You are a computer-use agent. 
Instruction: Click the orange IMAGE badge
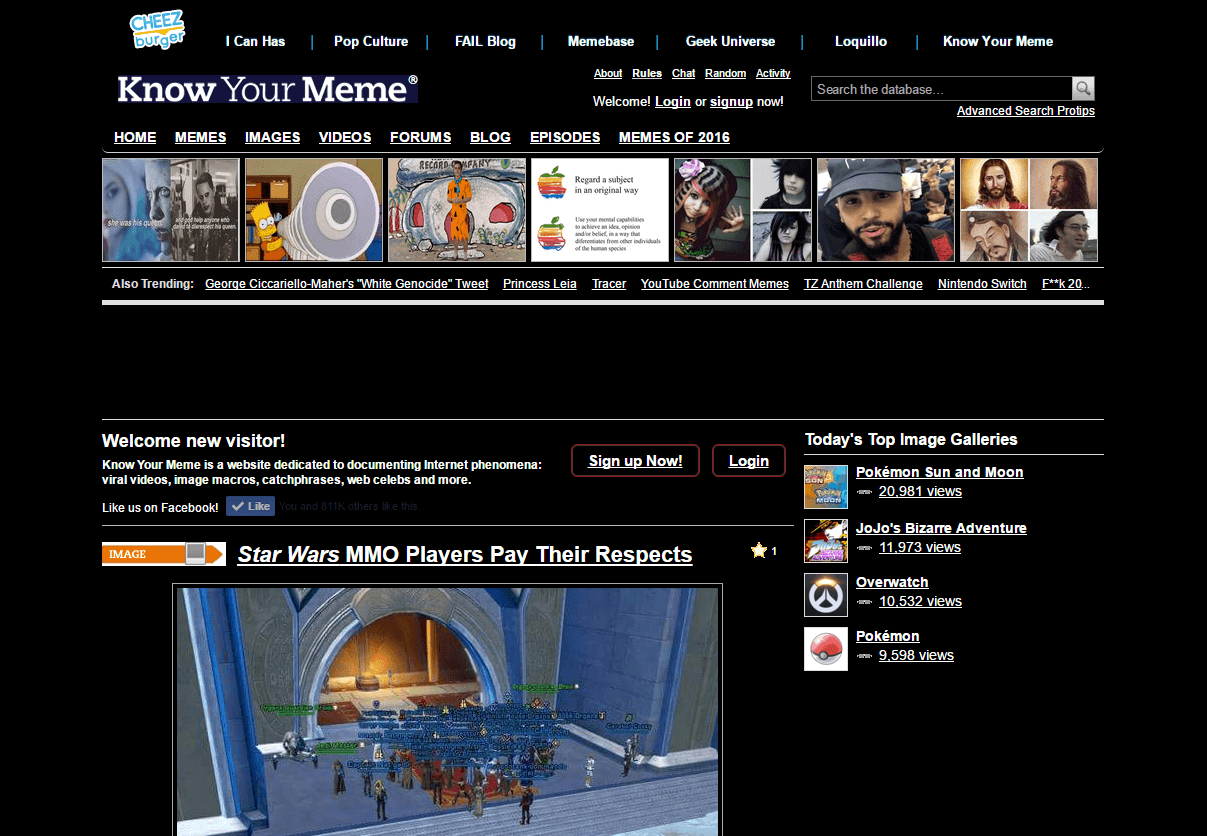pos(164,554)
